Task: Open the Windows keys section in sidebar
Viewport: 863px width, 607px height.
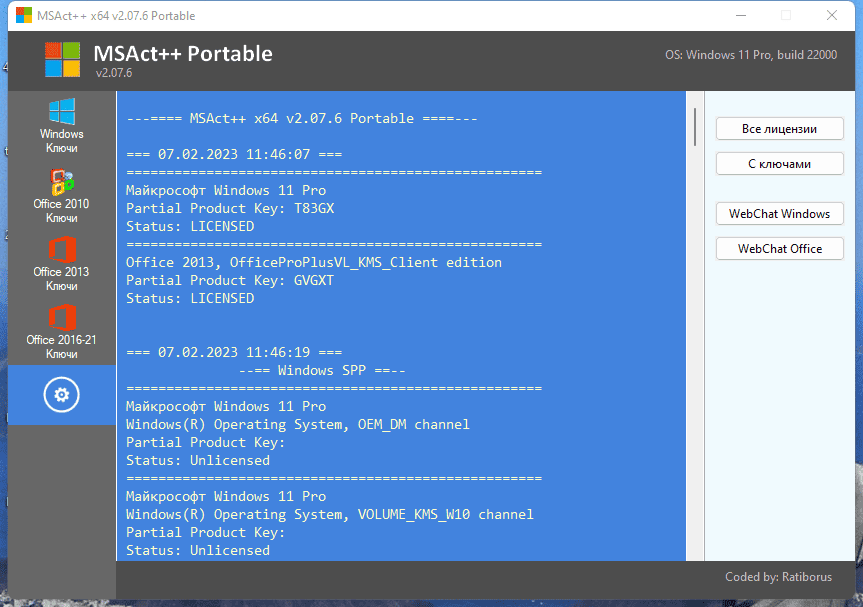Action: pyautogui.click(x=62, y=126)
